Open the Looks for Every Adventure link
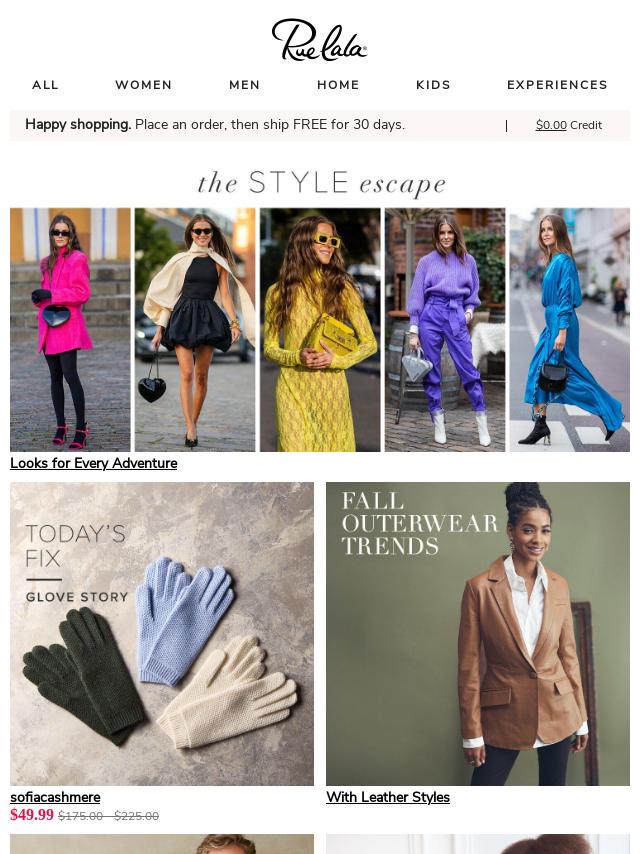This screenshot has width=640, height=854. pos(94,463)
